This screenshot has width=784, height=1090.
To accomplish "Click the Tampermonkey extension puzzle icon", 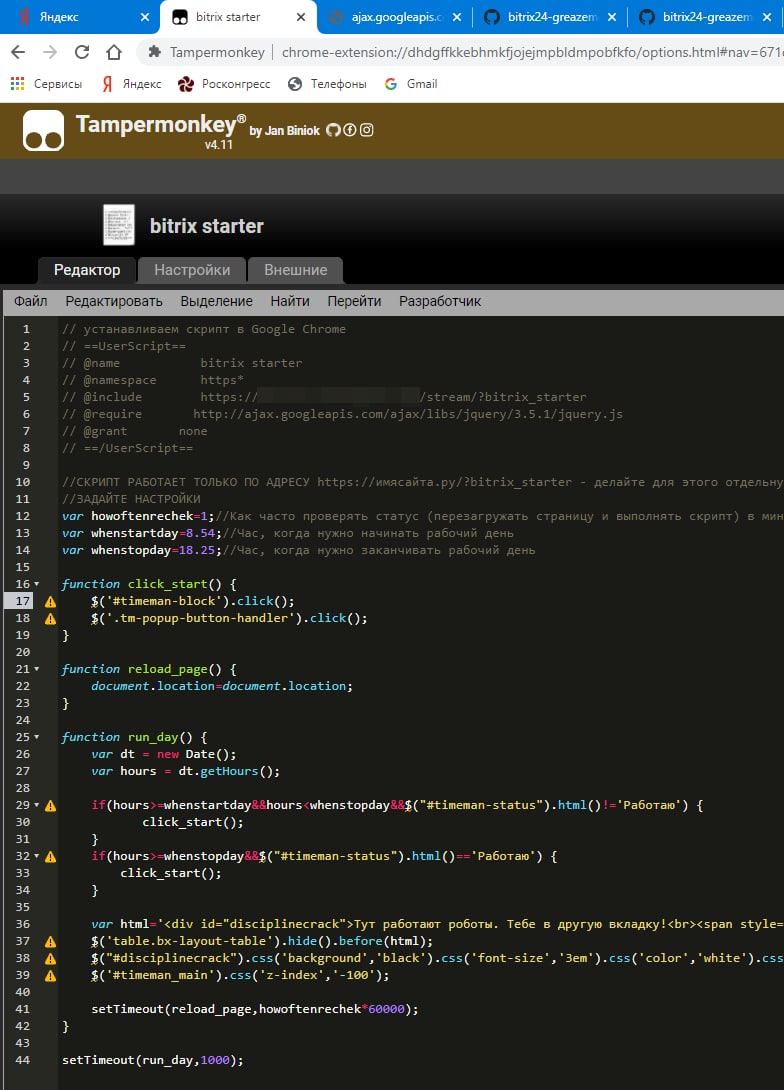I will click(155, 51).
